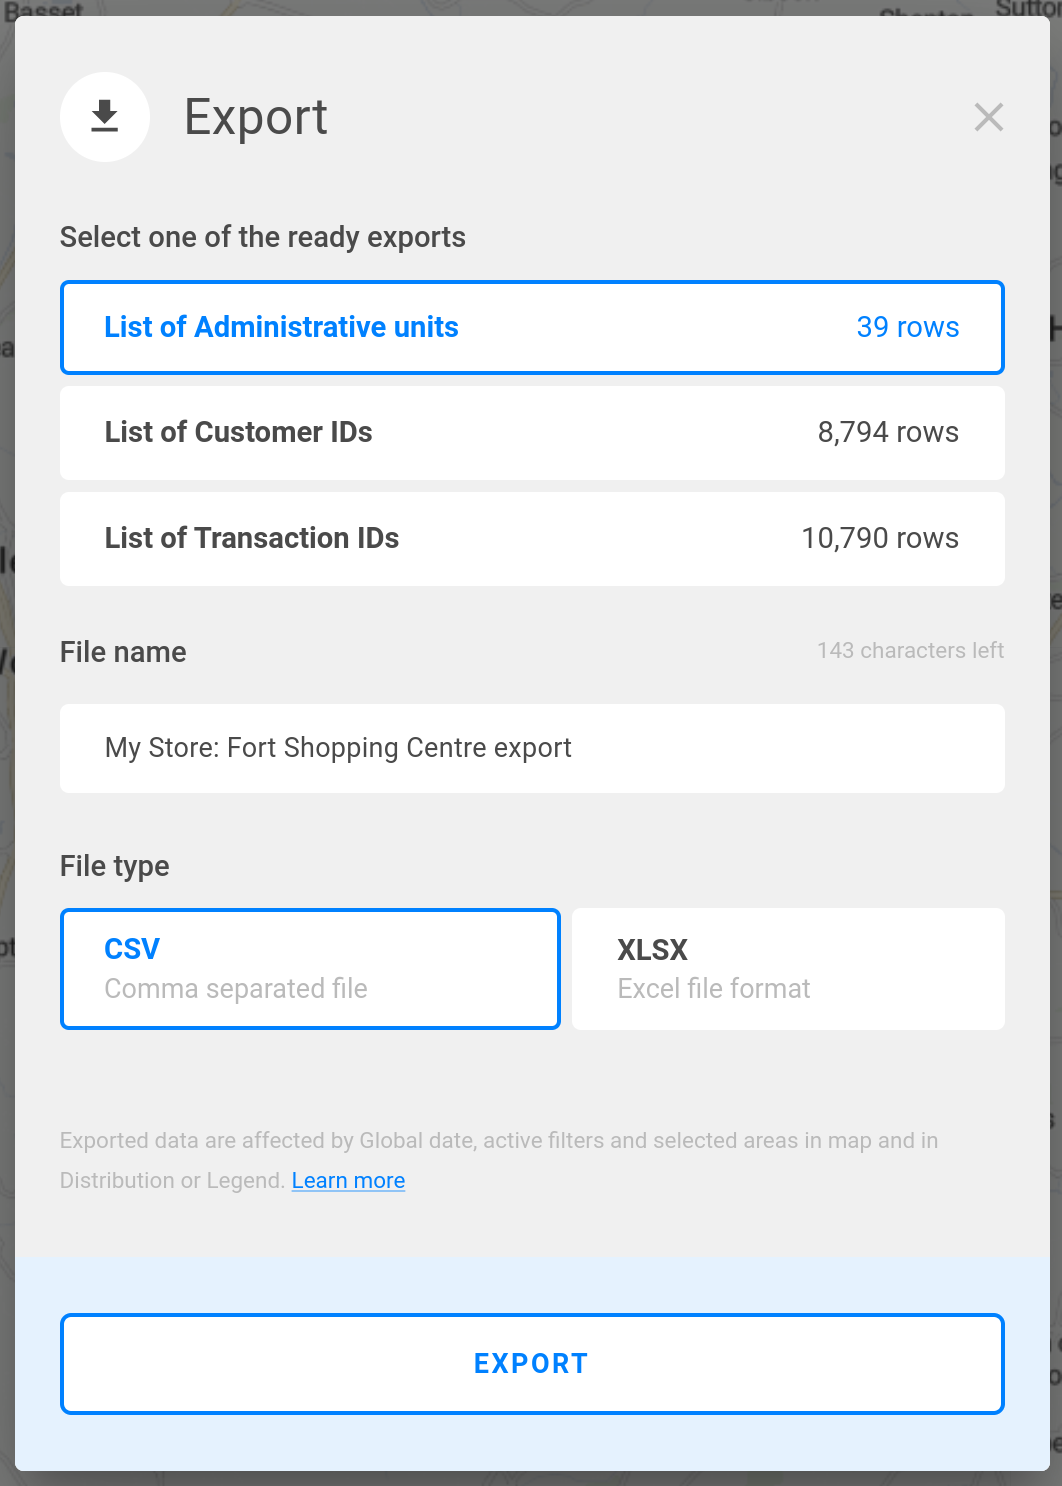Switch file type to XLSX
Image resolution: width=1062 pixels, height=1486 pixels.
click(x=788, y=968)
